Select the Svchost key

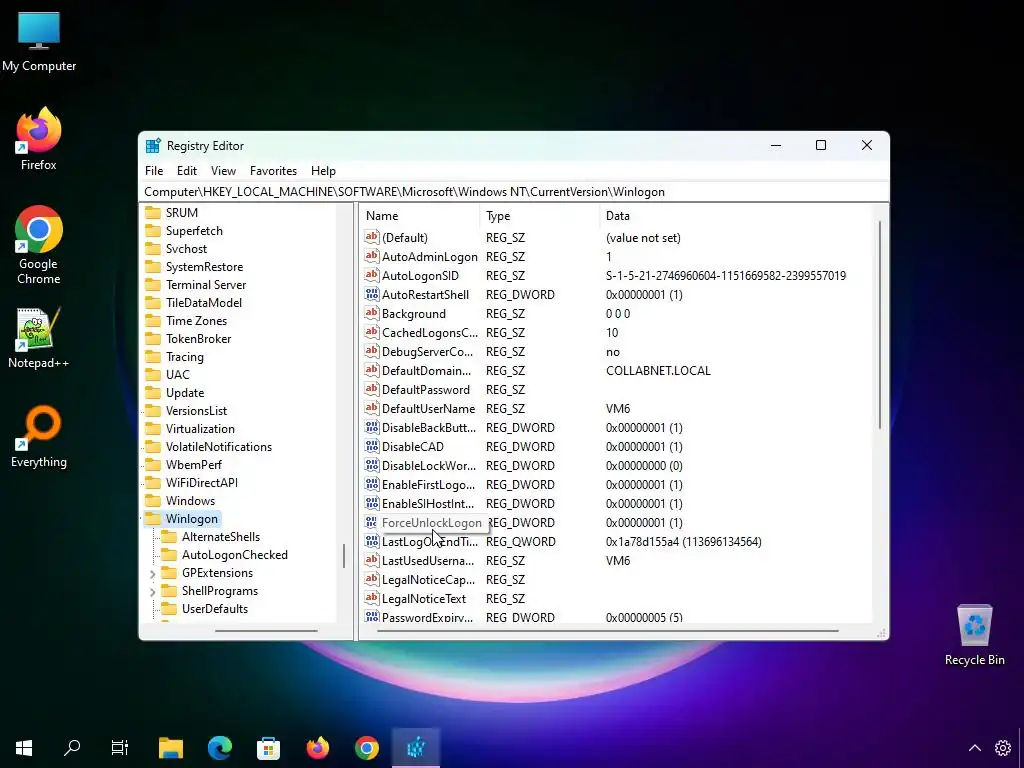[186, 249]
